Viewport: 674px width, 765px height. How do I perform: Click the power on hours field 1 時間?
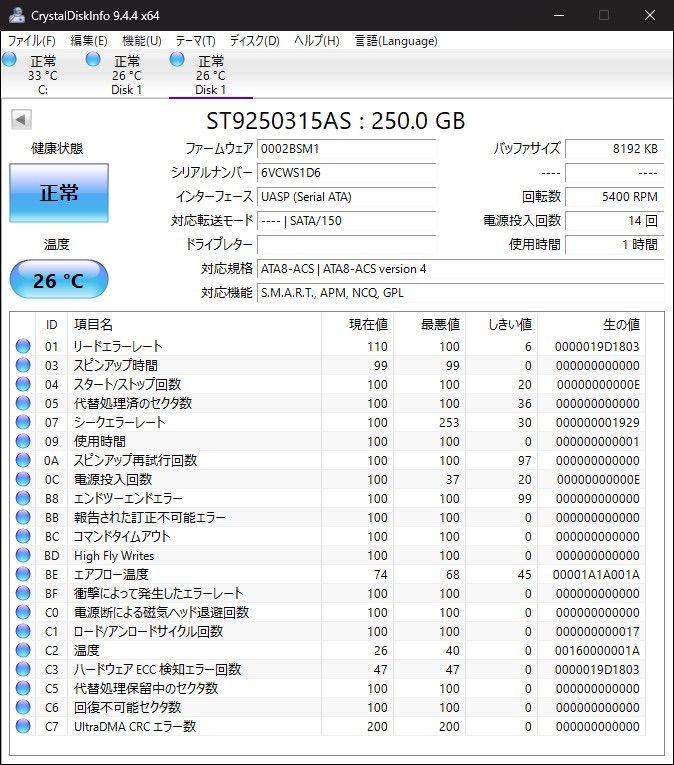coord(614,244)
